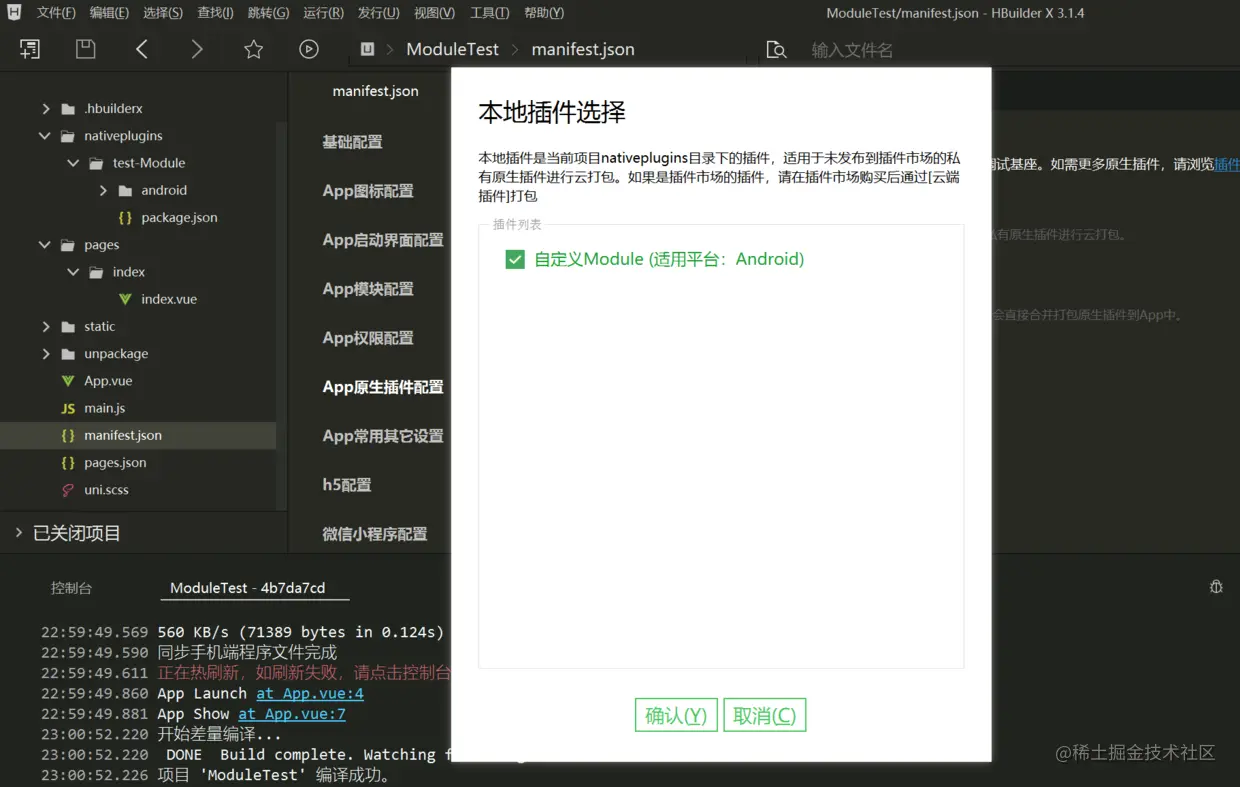Click the file search magnifier icon
The height and width of the screenshot is (787, 1240).
[776, 50]
